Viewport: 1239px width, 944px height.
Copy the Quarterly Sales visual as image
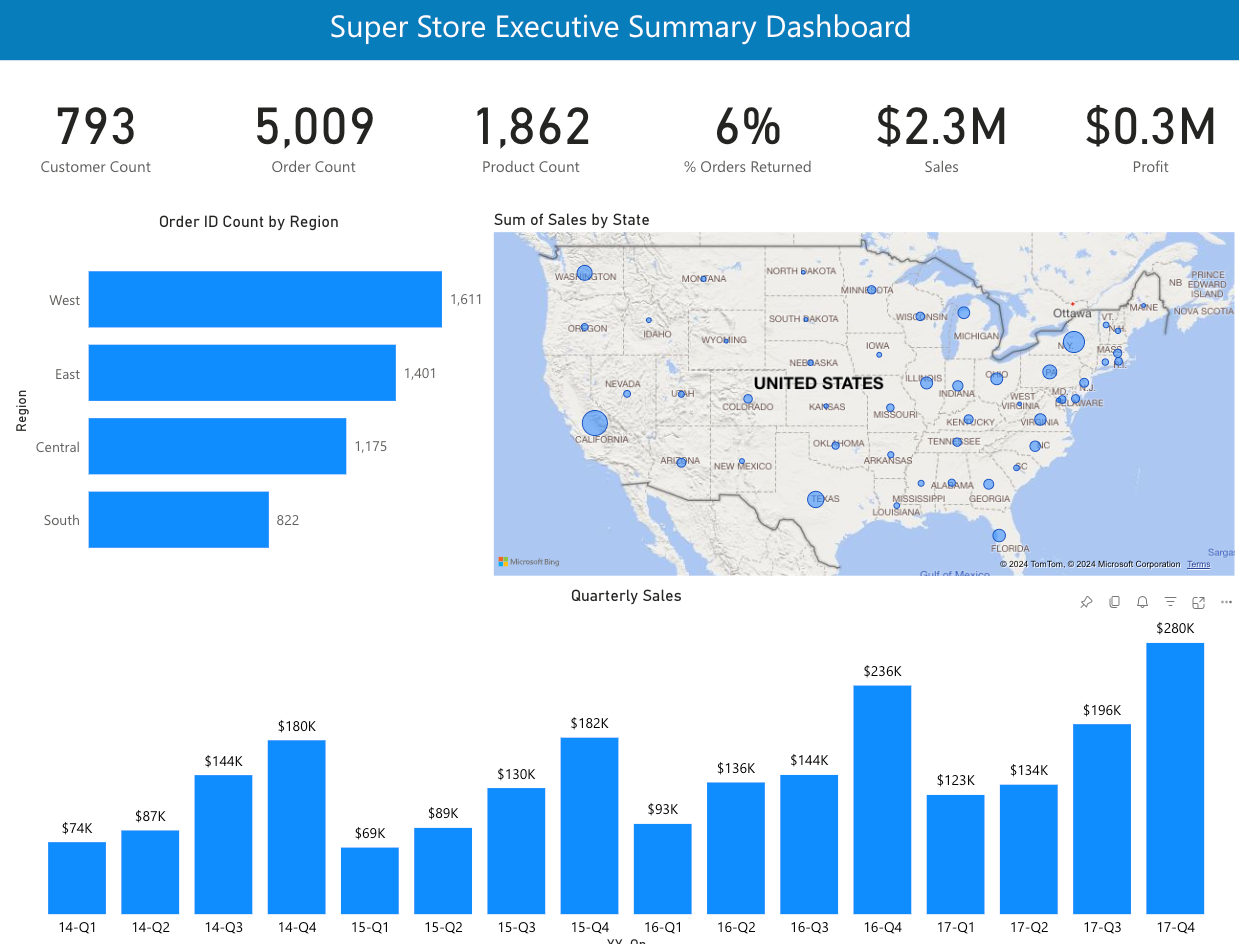pyautogui.click(x=1114, y=602)
